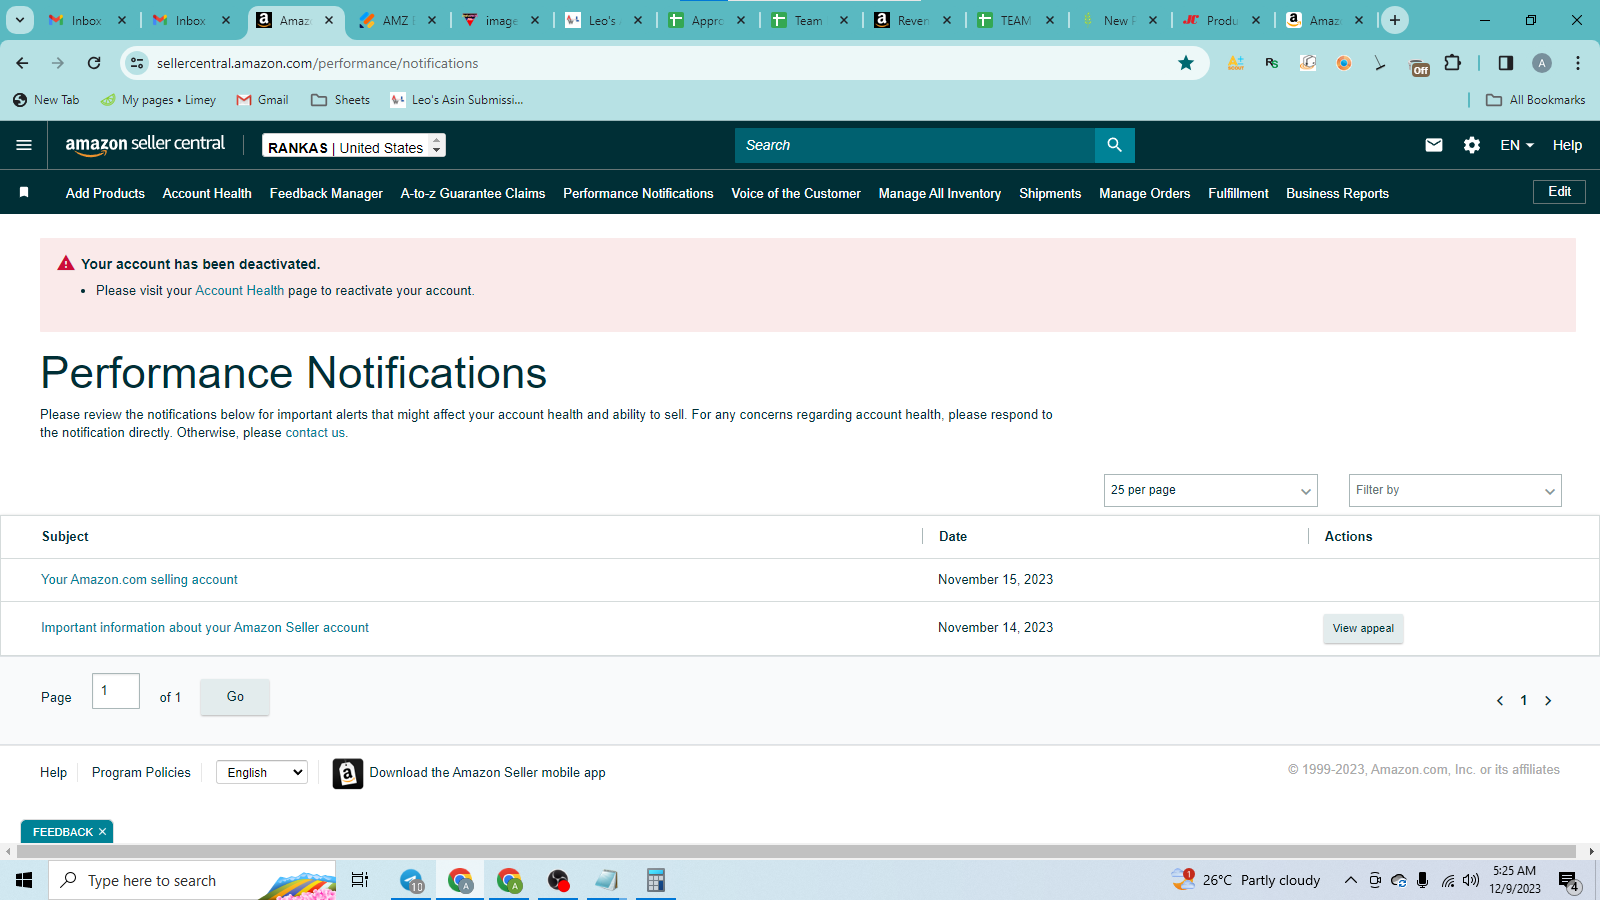
Task: Open the Sheets bookmarks folder
Action: coord(340,100)
